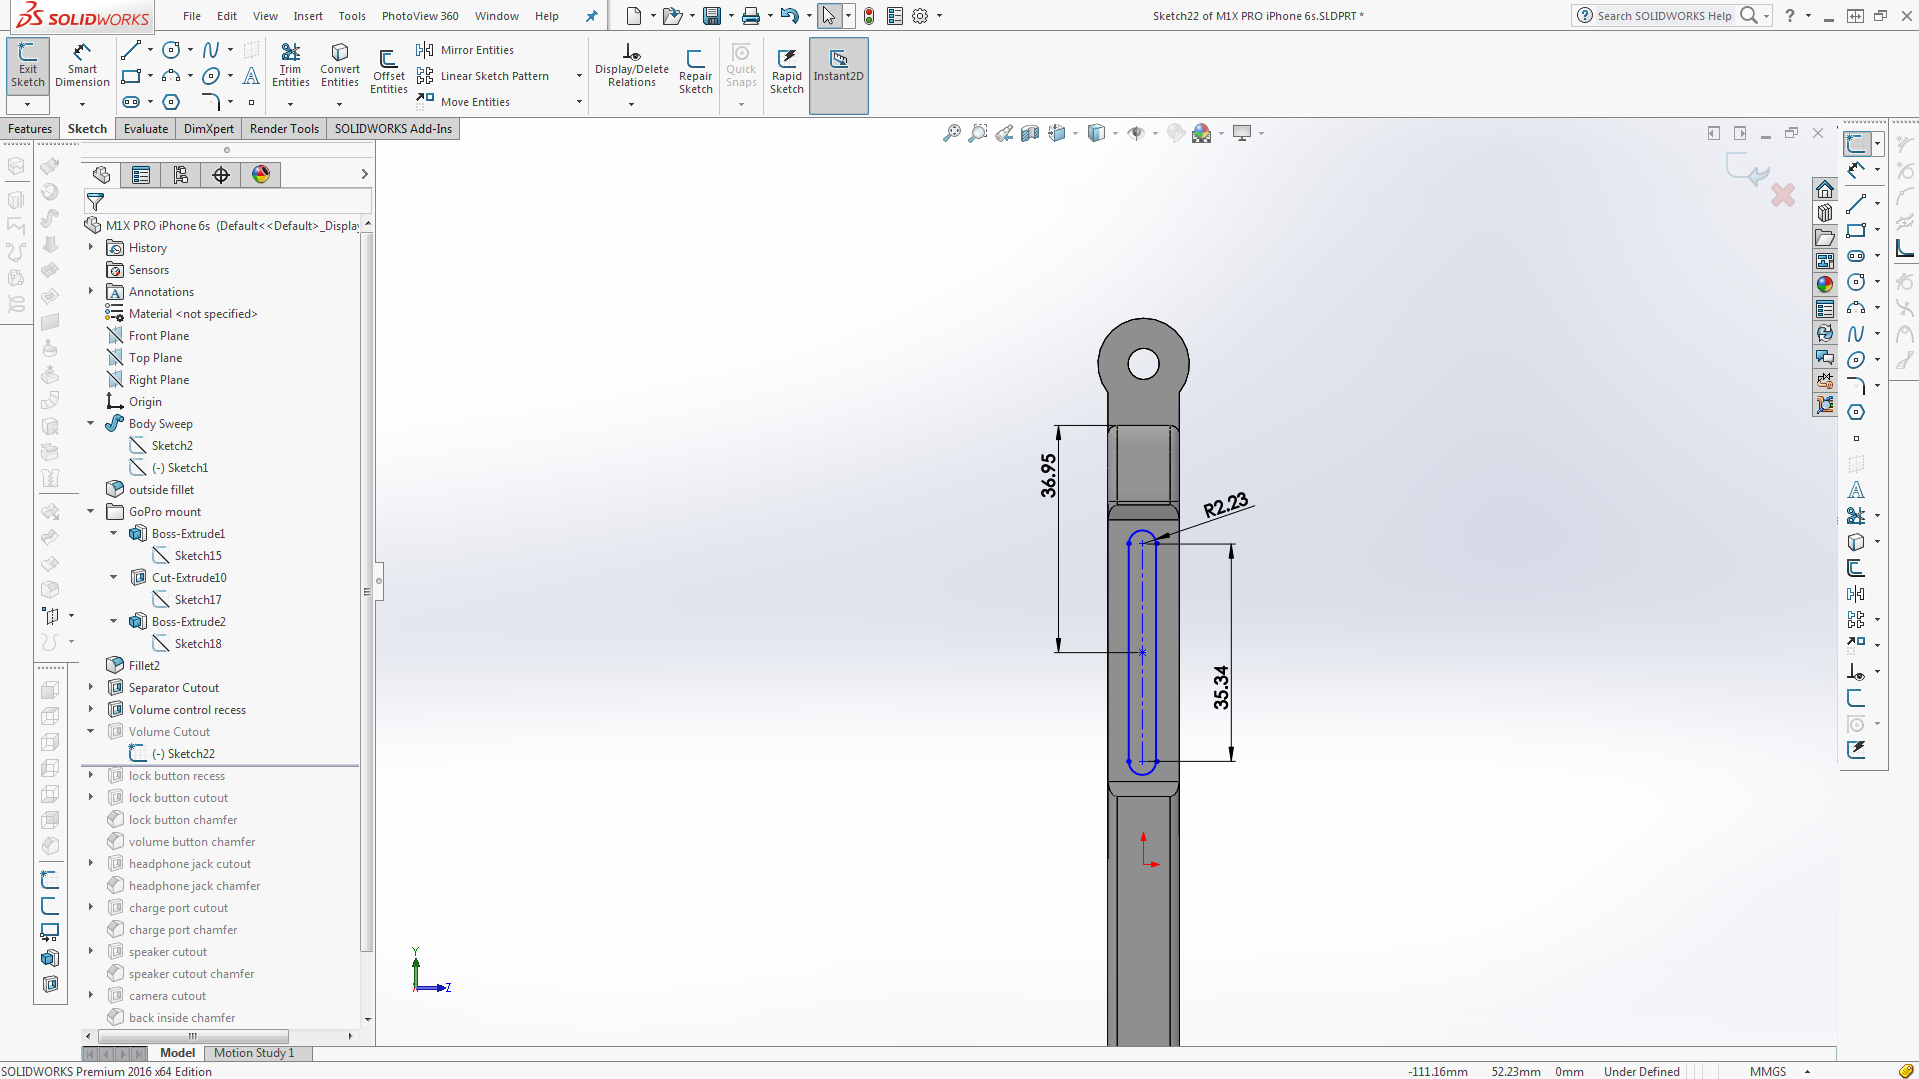Open SolidWorks Resources home icon in task pane
The width and height of the screenshot is (1919, 1079).
pyautogui.click(x=1825, y=190)
